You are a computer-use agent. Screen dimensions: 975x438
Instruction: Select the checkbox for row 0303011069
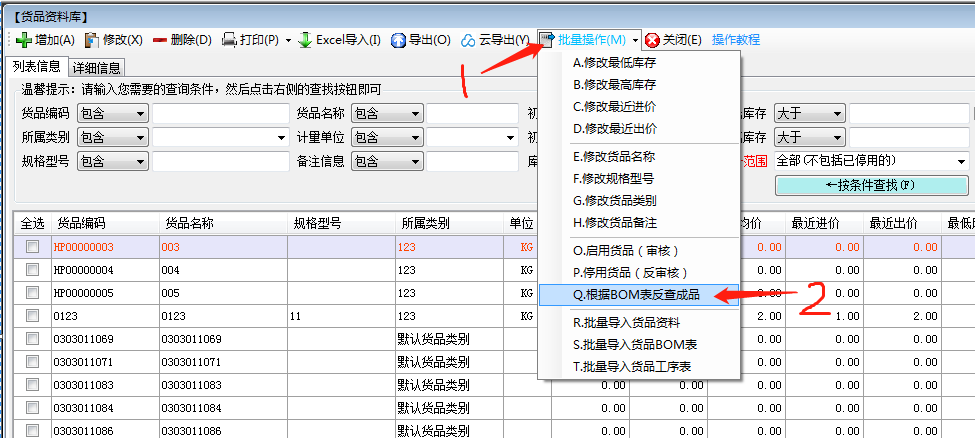[x=33, y=339]
